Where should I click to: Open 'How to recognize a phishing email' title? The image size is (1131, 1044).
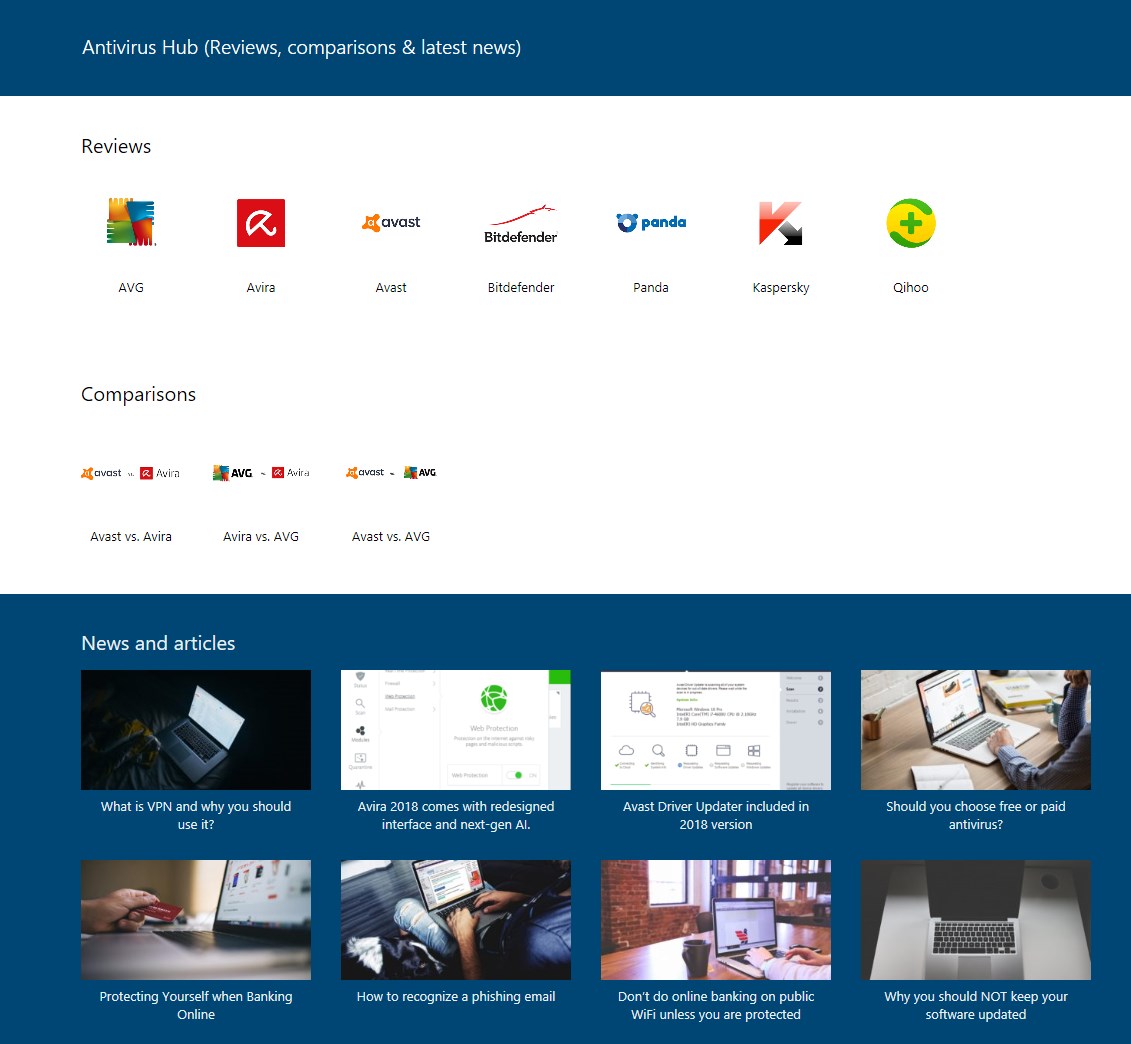coord(456,996)
